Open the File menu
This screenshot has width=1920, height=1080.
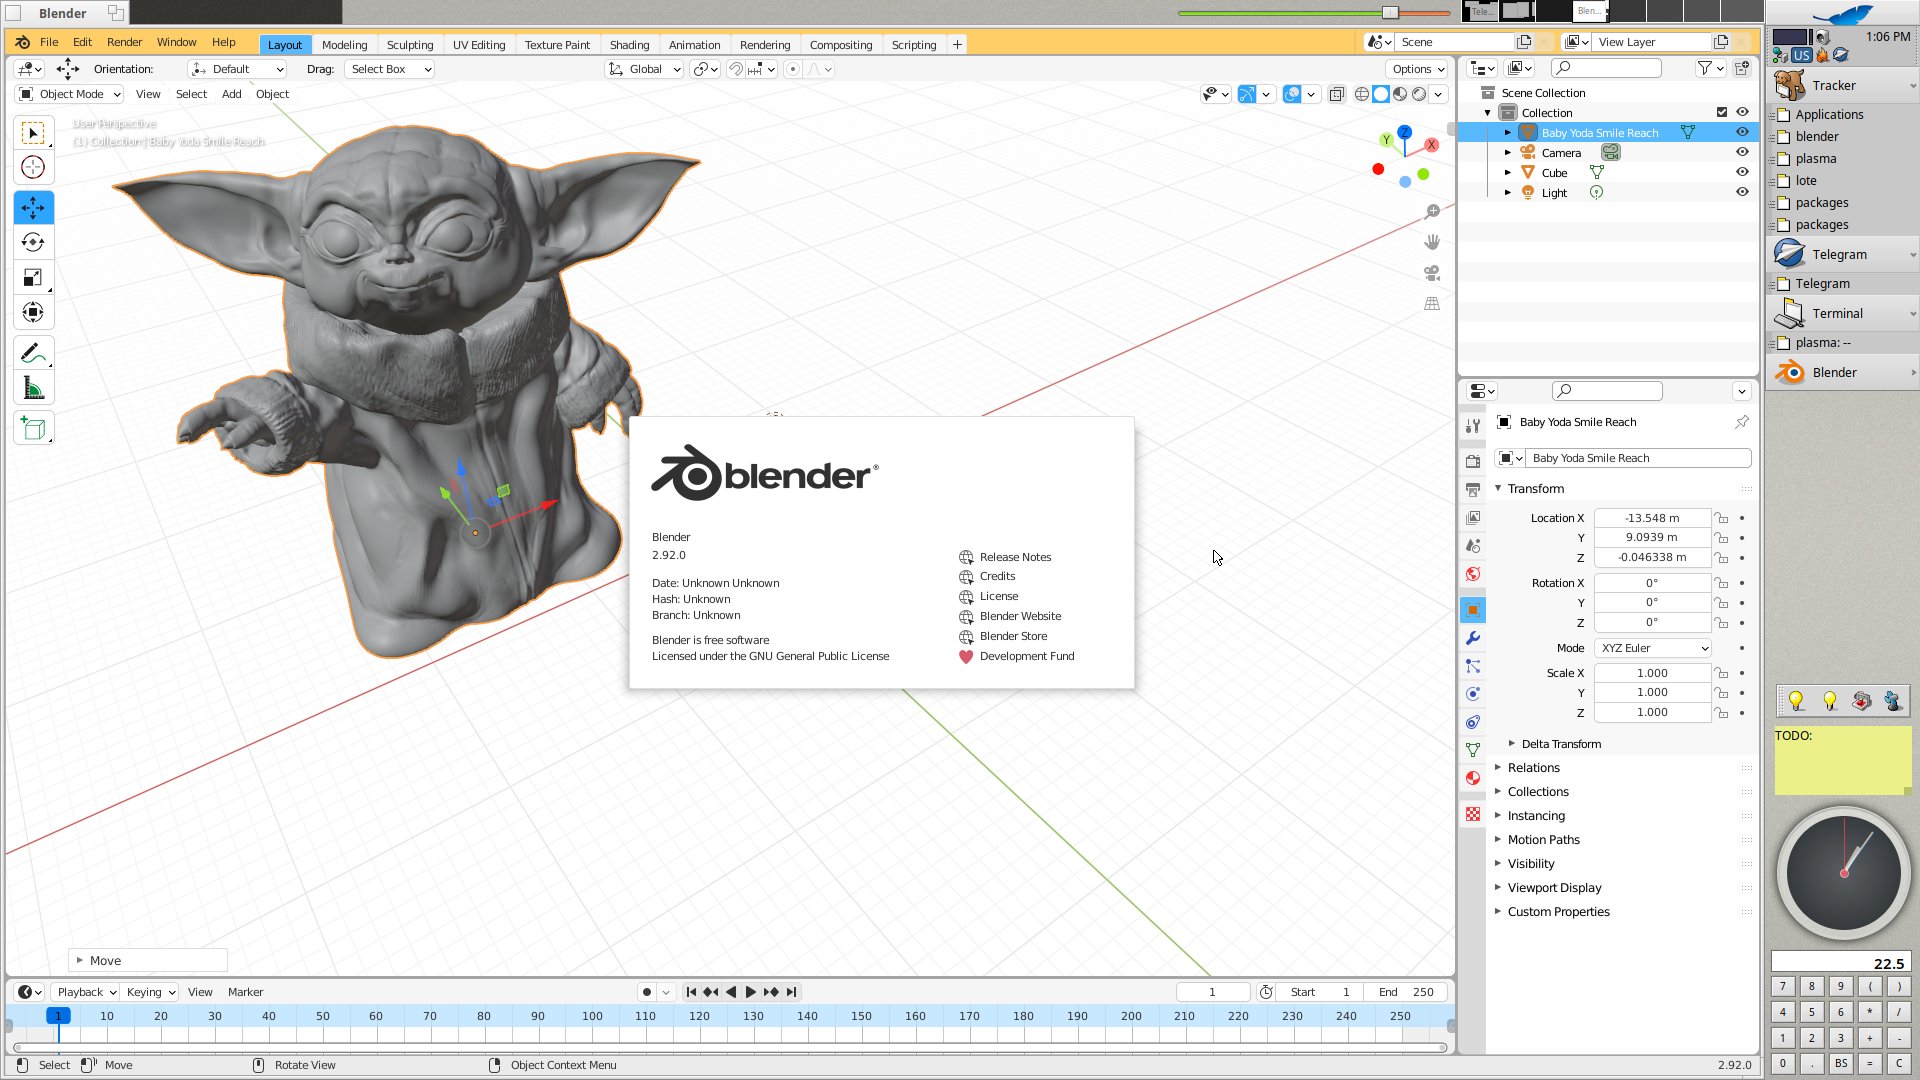(x=49, y=42)
